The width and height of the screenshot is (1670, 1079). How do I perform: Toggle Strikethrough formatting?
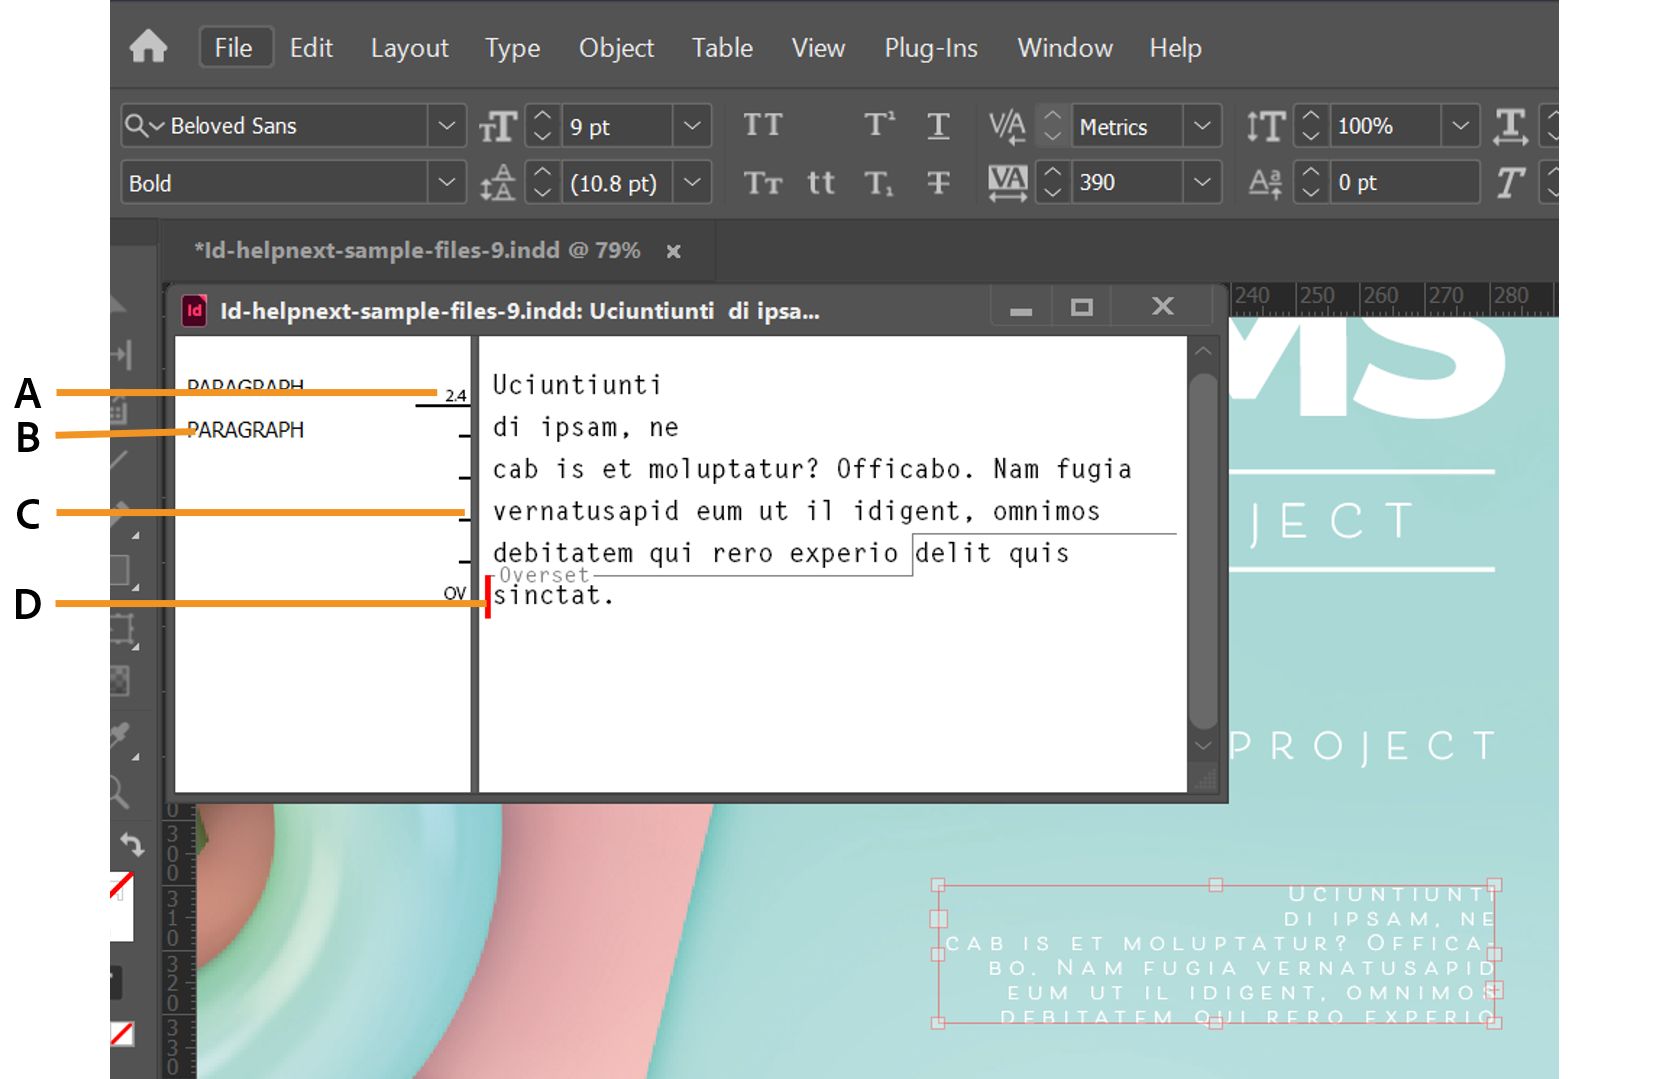click(x=938, y=183)
